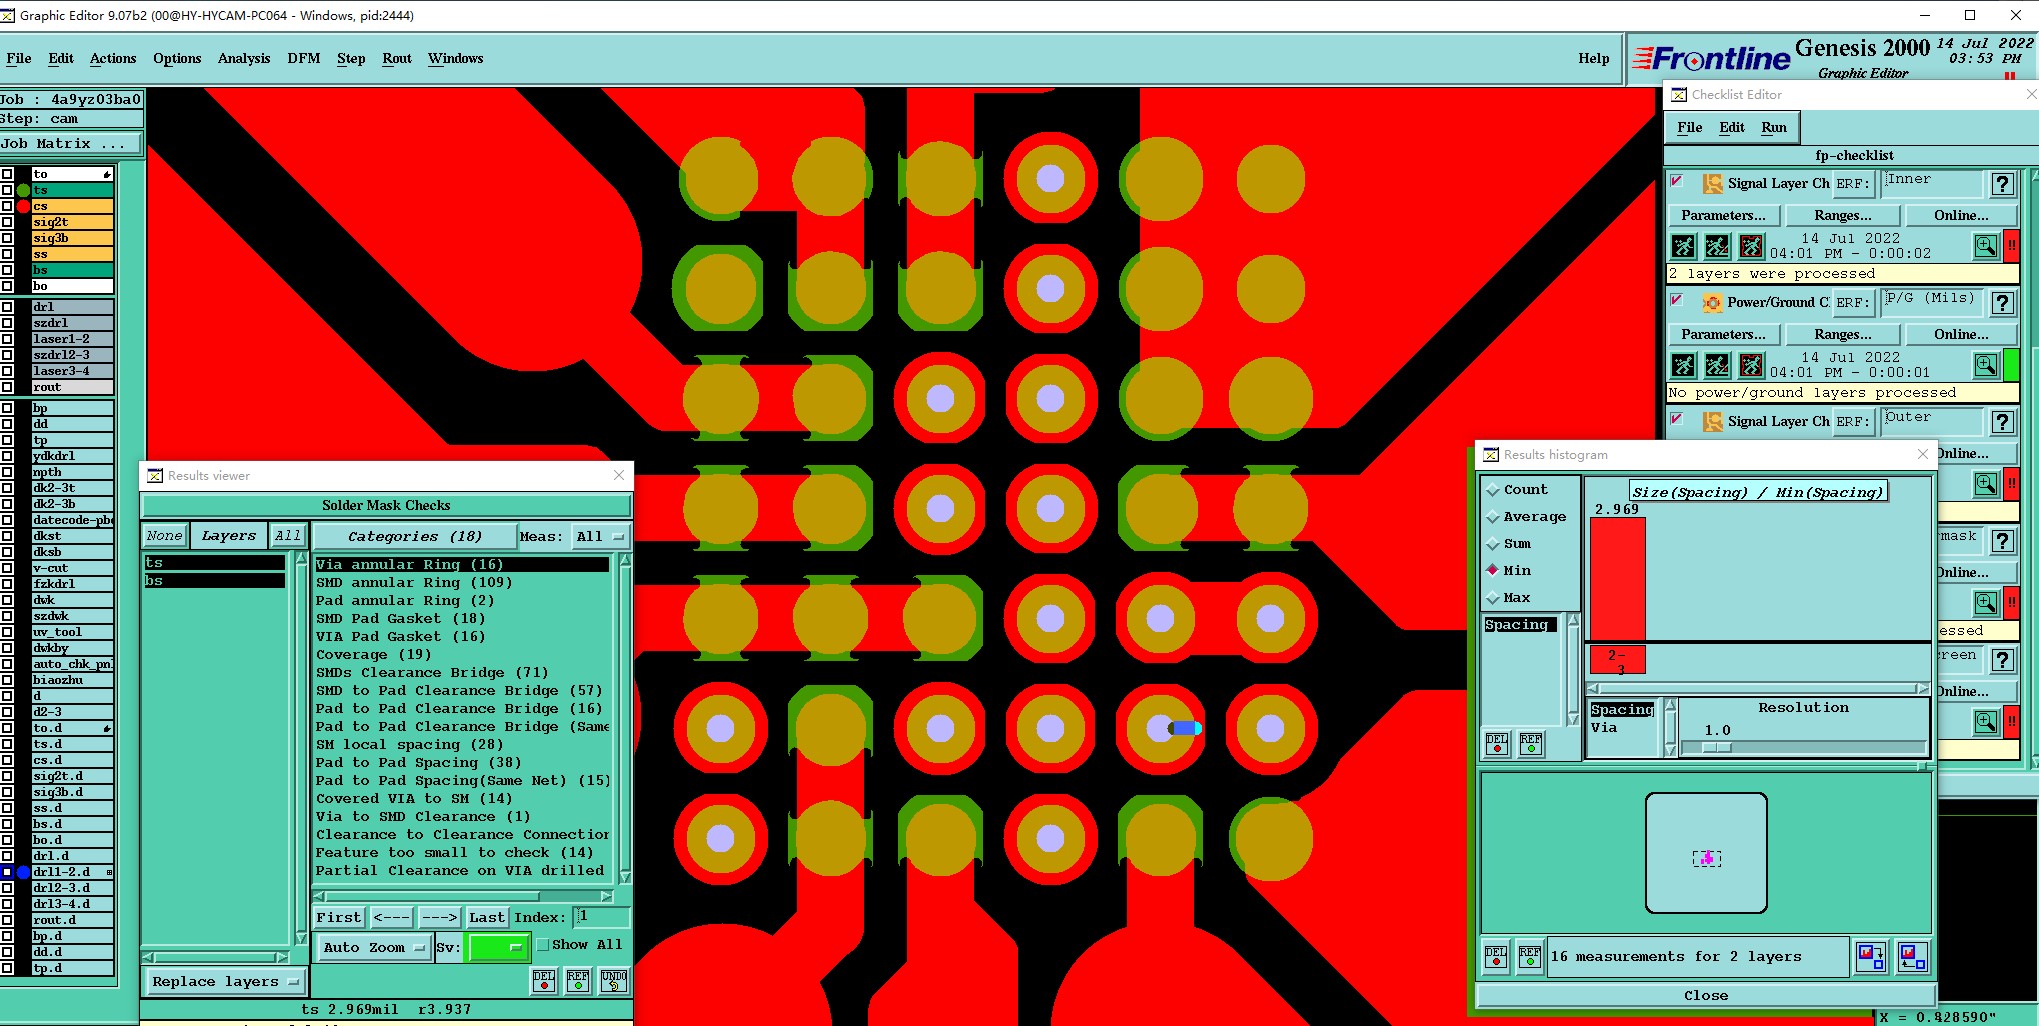This screenshot has height=1026, width=2039.
Task: Click the ERF button for Inner check
Action: [x=1851, y=184]
